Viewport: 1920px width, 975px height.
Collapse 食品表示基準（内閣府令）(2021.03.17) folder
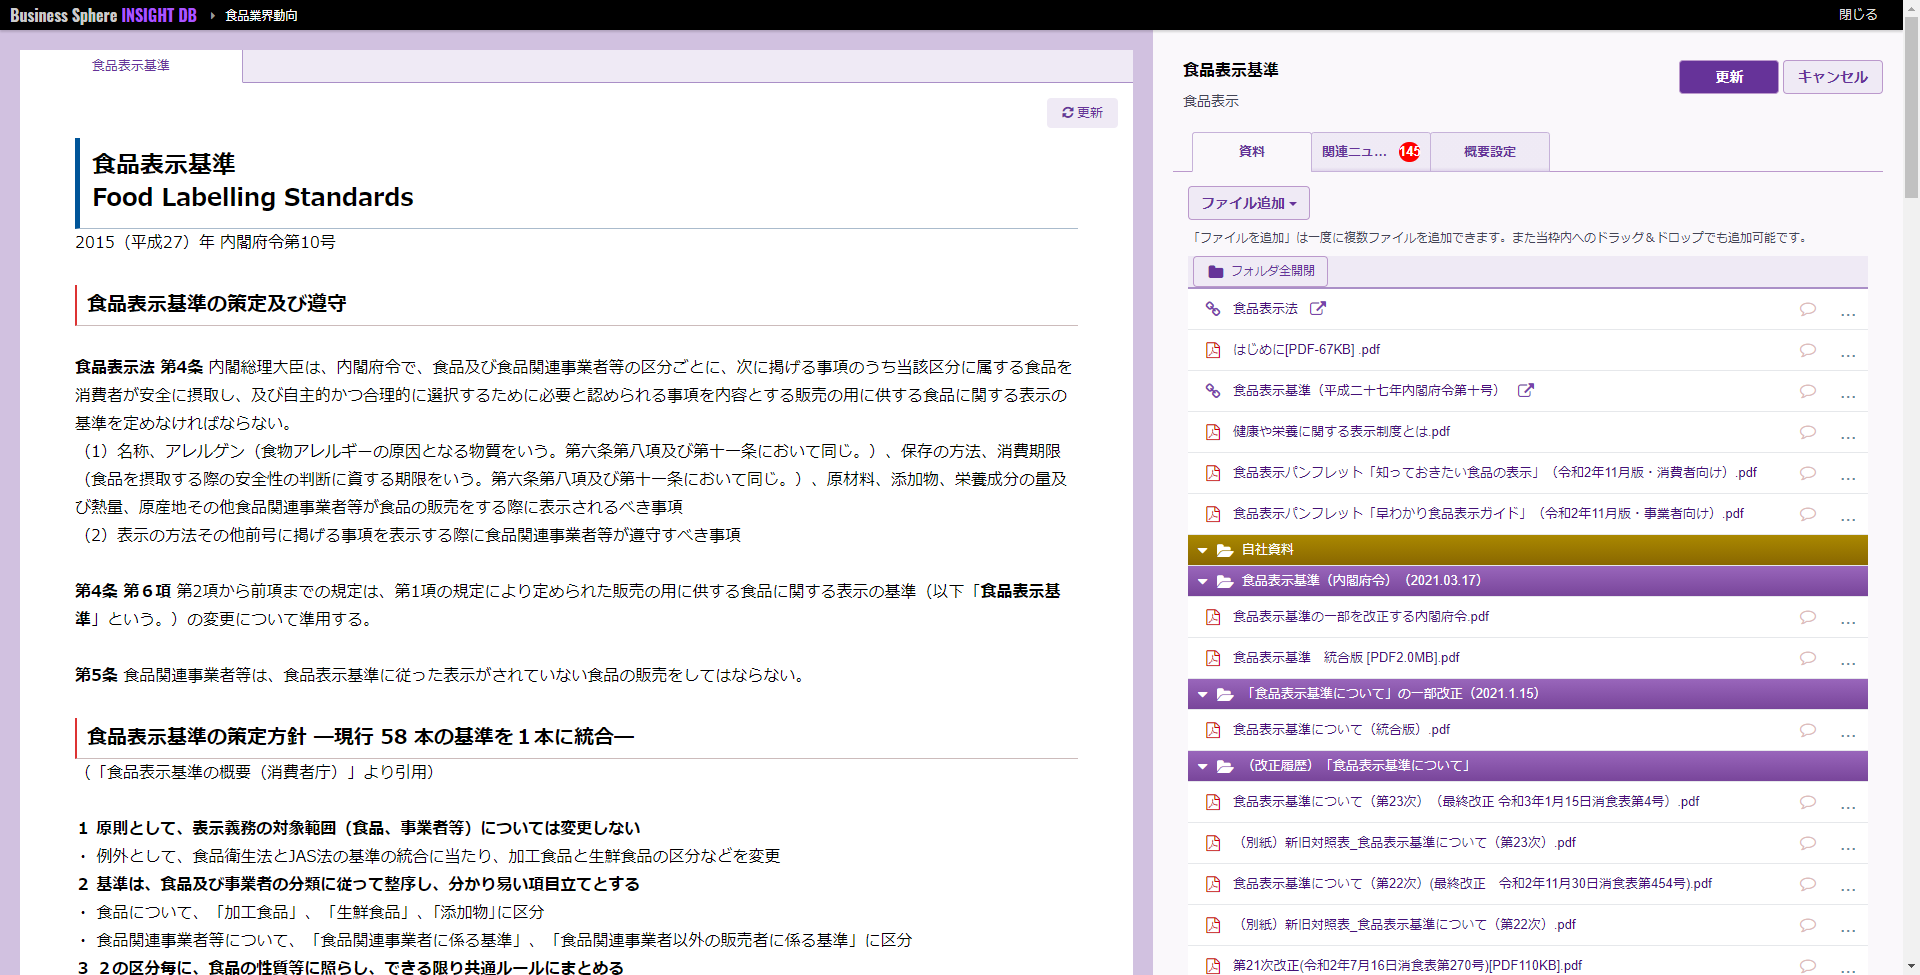click(x=1202, y=581)
